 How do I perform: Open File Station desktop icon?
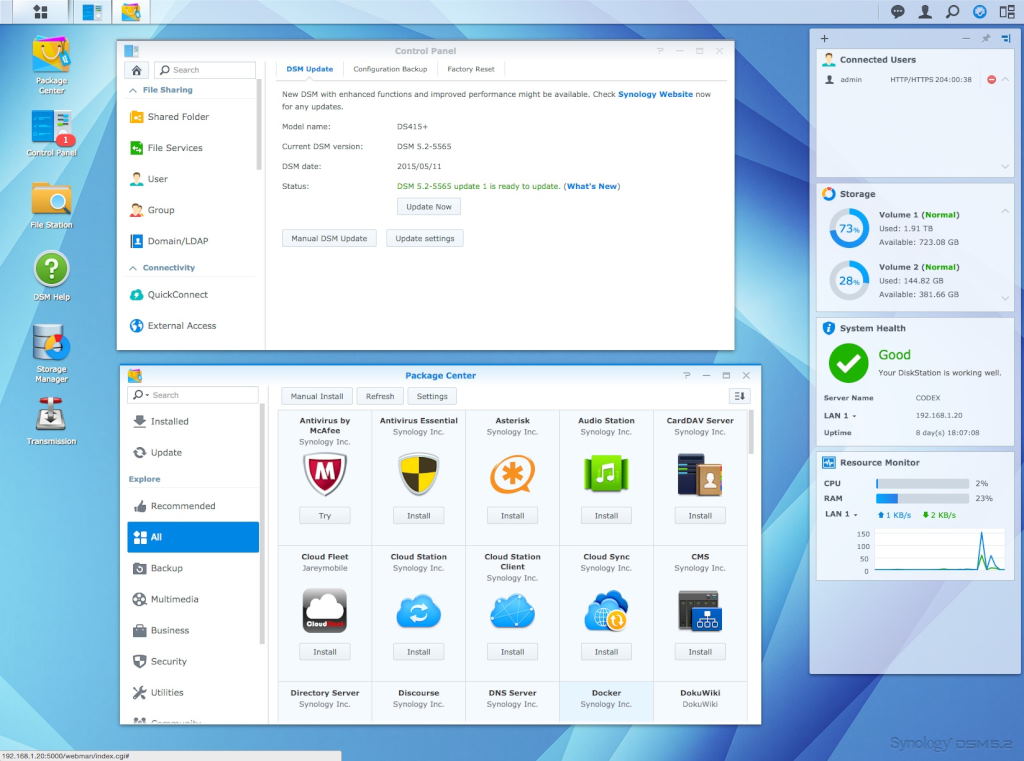click(x=52, y=205)
